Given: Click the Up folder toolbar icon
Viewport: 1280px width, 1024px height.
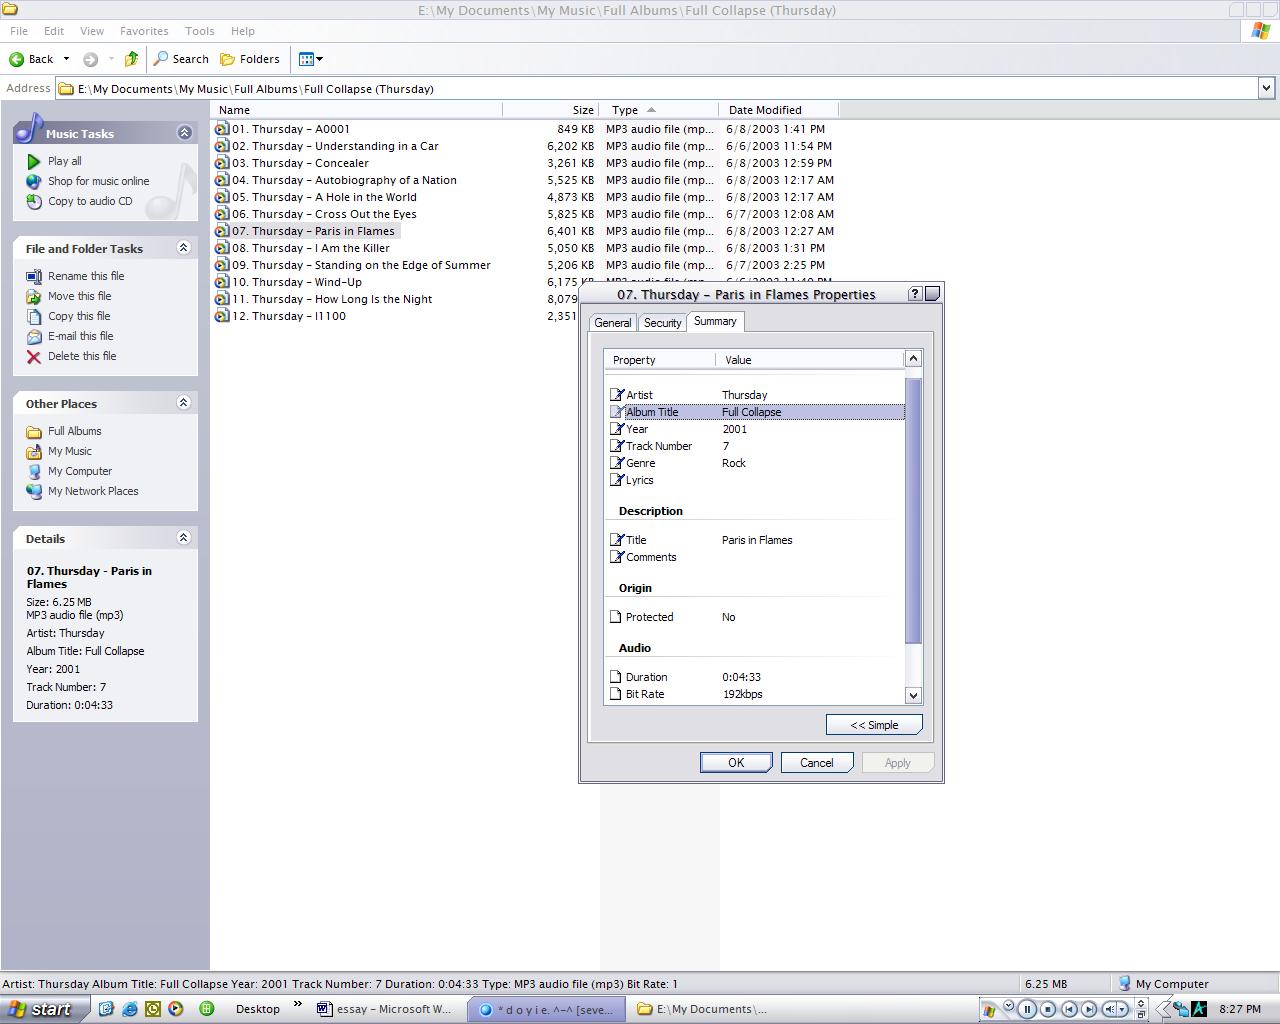Looking at the screenshot, I should click(131, 59).
